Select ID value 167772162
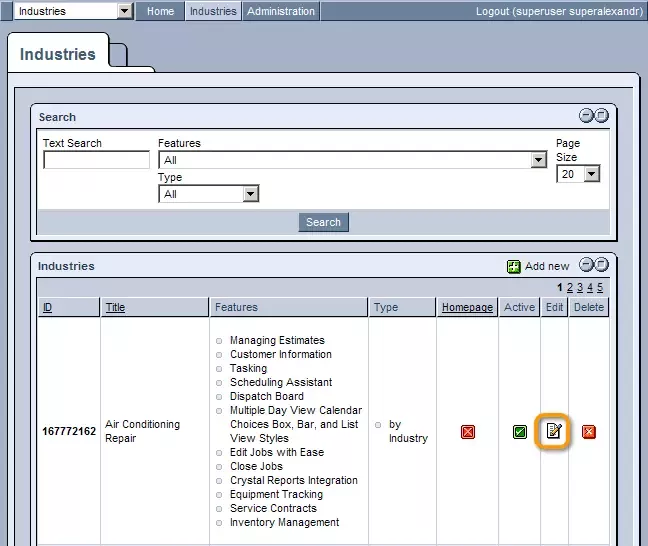Viewport: 648px width, 546px height. (x=69, y=432)
